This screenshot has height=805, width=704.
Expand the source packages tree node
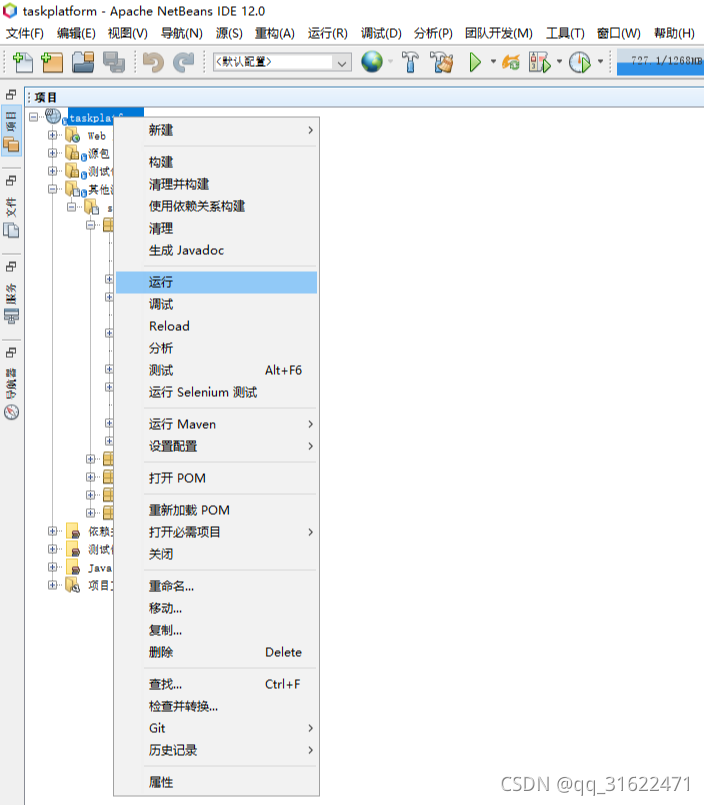click(x=52, y=153)
